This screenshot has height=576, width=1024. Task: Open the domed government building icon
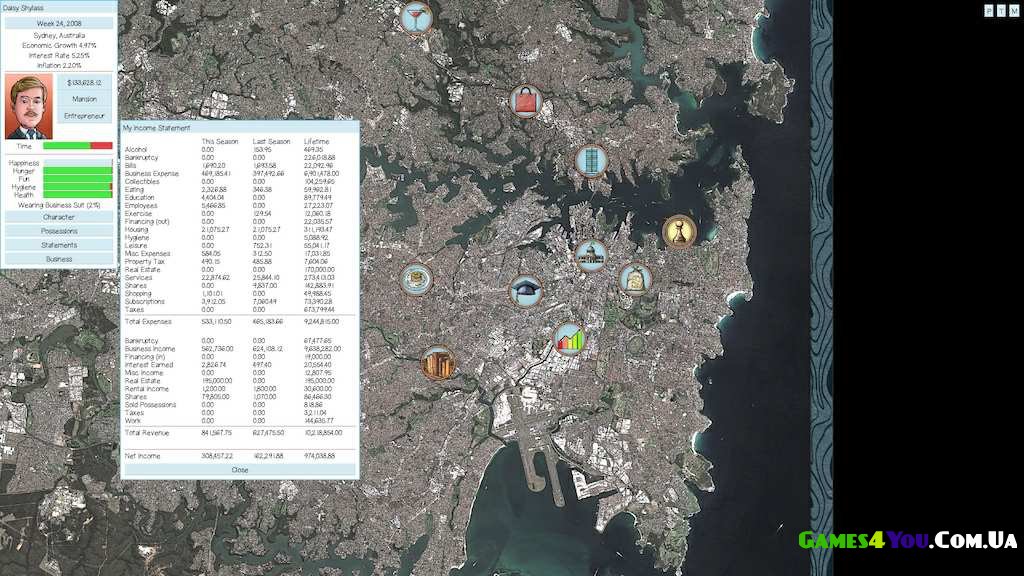591,256
